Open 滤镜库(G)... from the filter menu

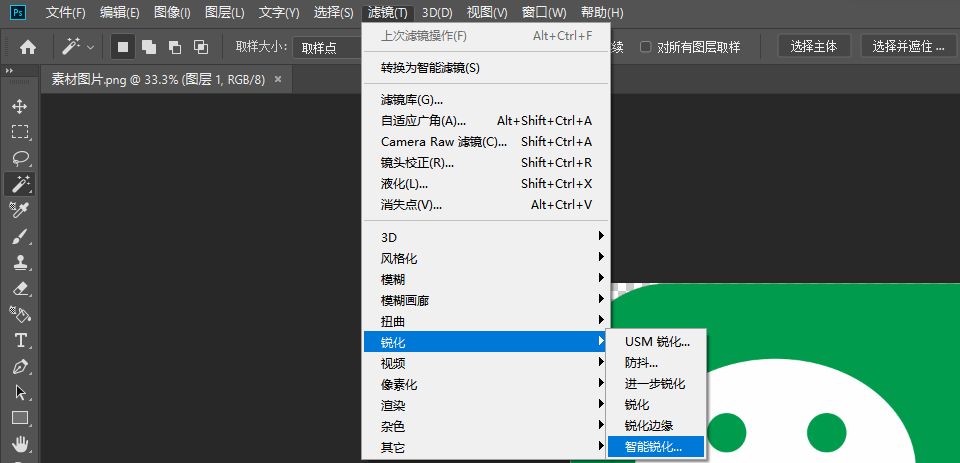486,99
